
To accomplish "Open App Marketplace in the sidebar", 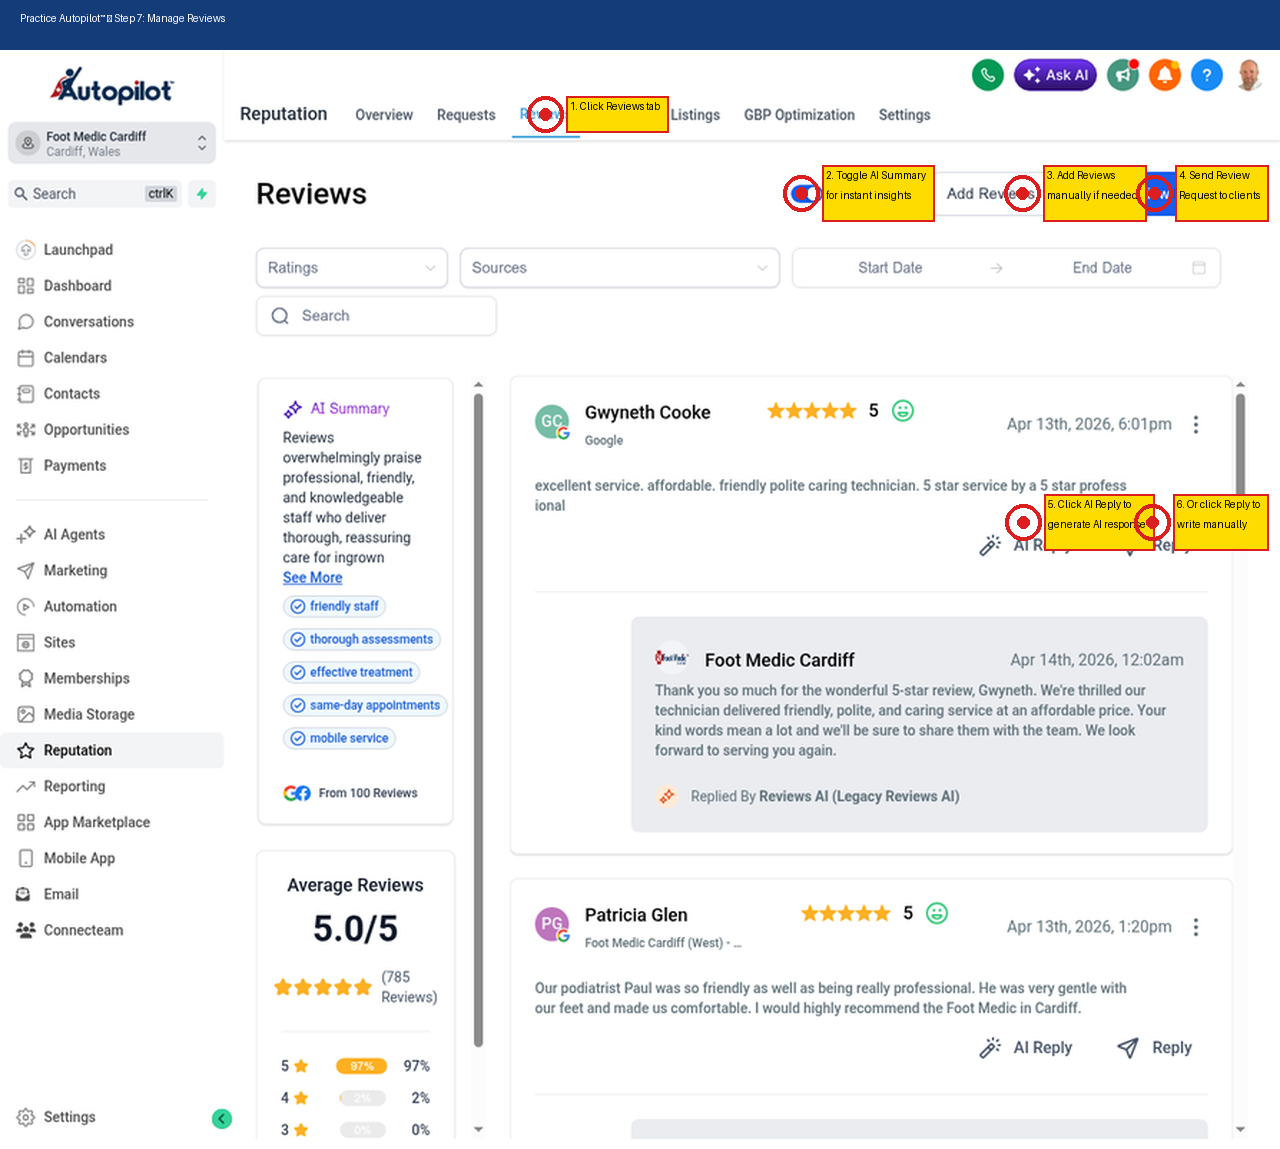I will coord(96,823).
